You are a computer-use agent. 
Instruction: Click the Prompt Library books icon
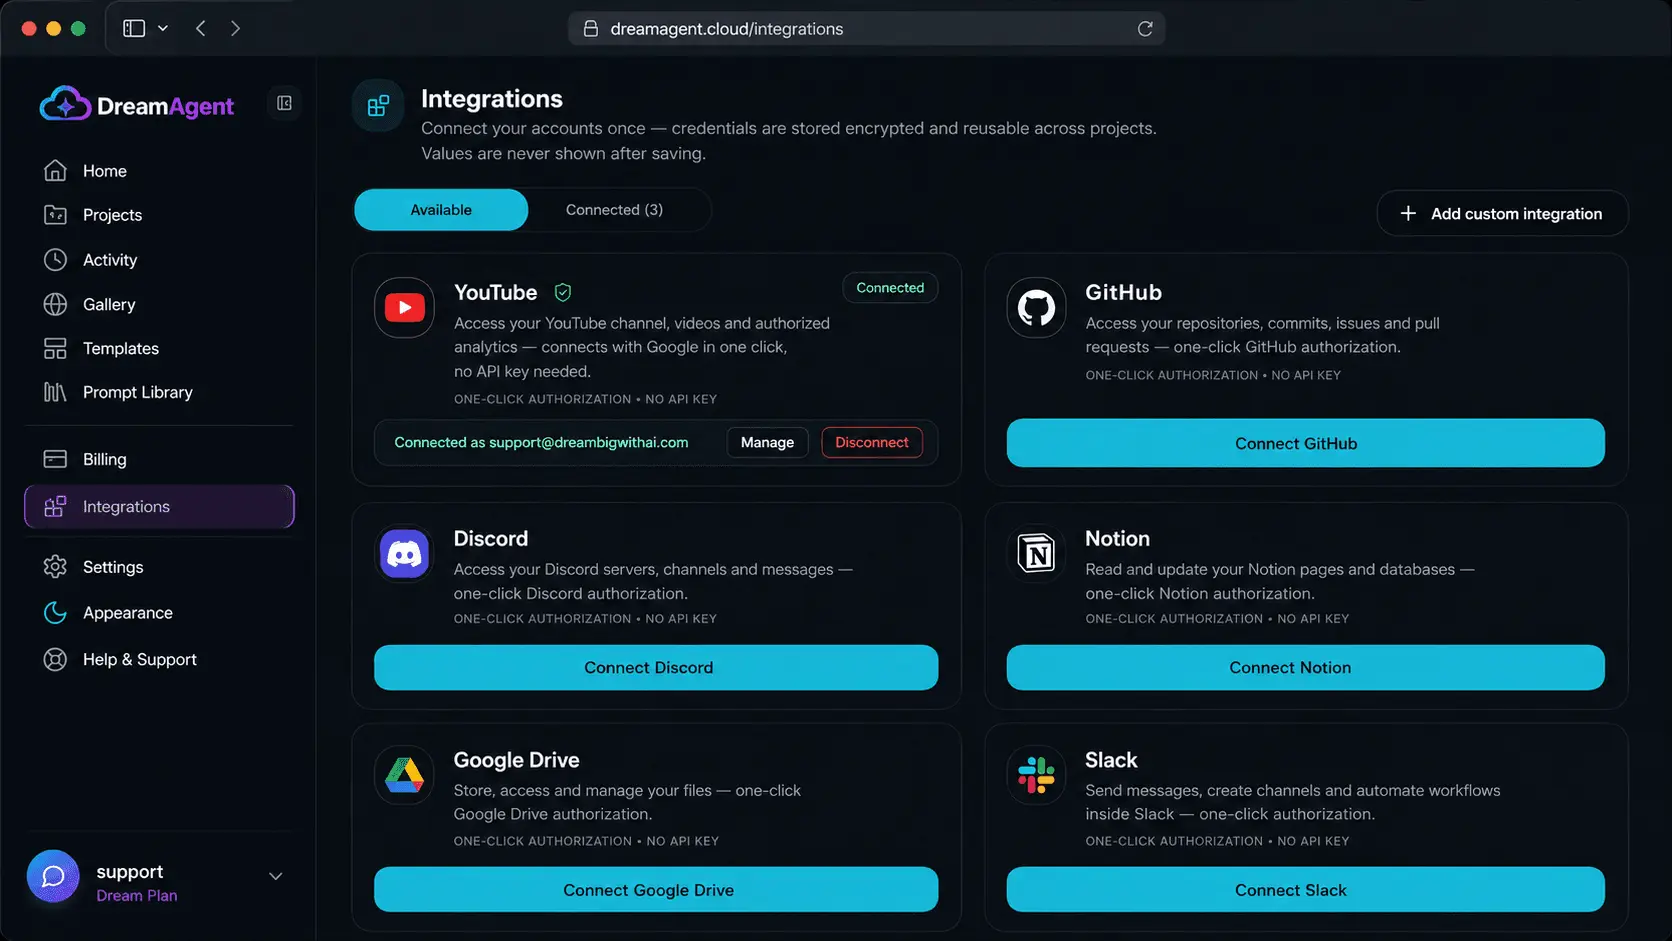(x=55, y=392)
